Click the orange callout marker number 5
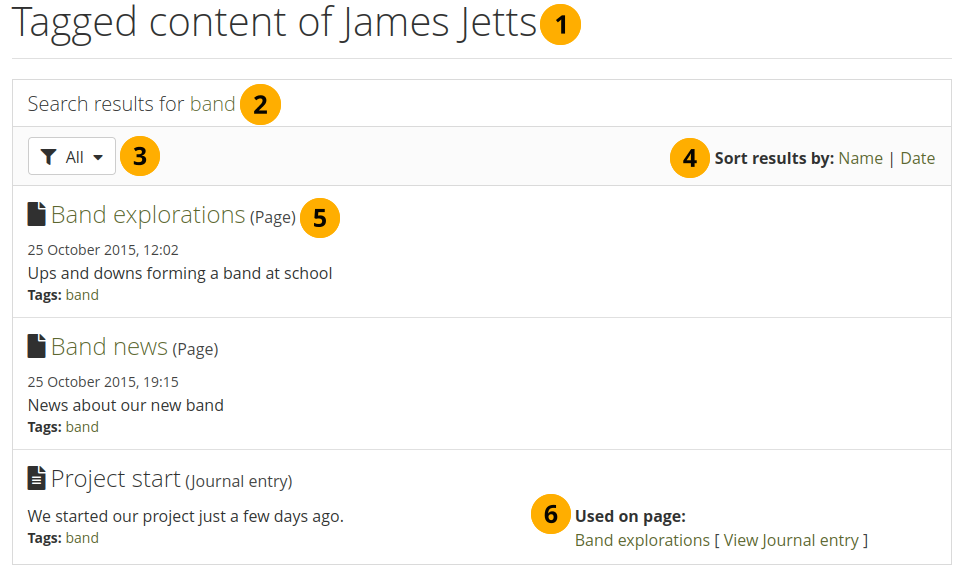The image size is (960, 575). pos(319,217)
